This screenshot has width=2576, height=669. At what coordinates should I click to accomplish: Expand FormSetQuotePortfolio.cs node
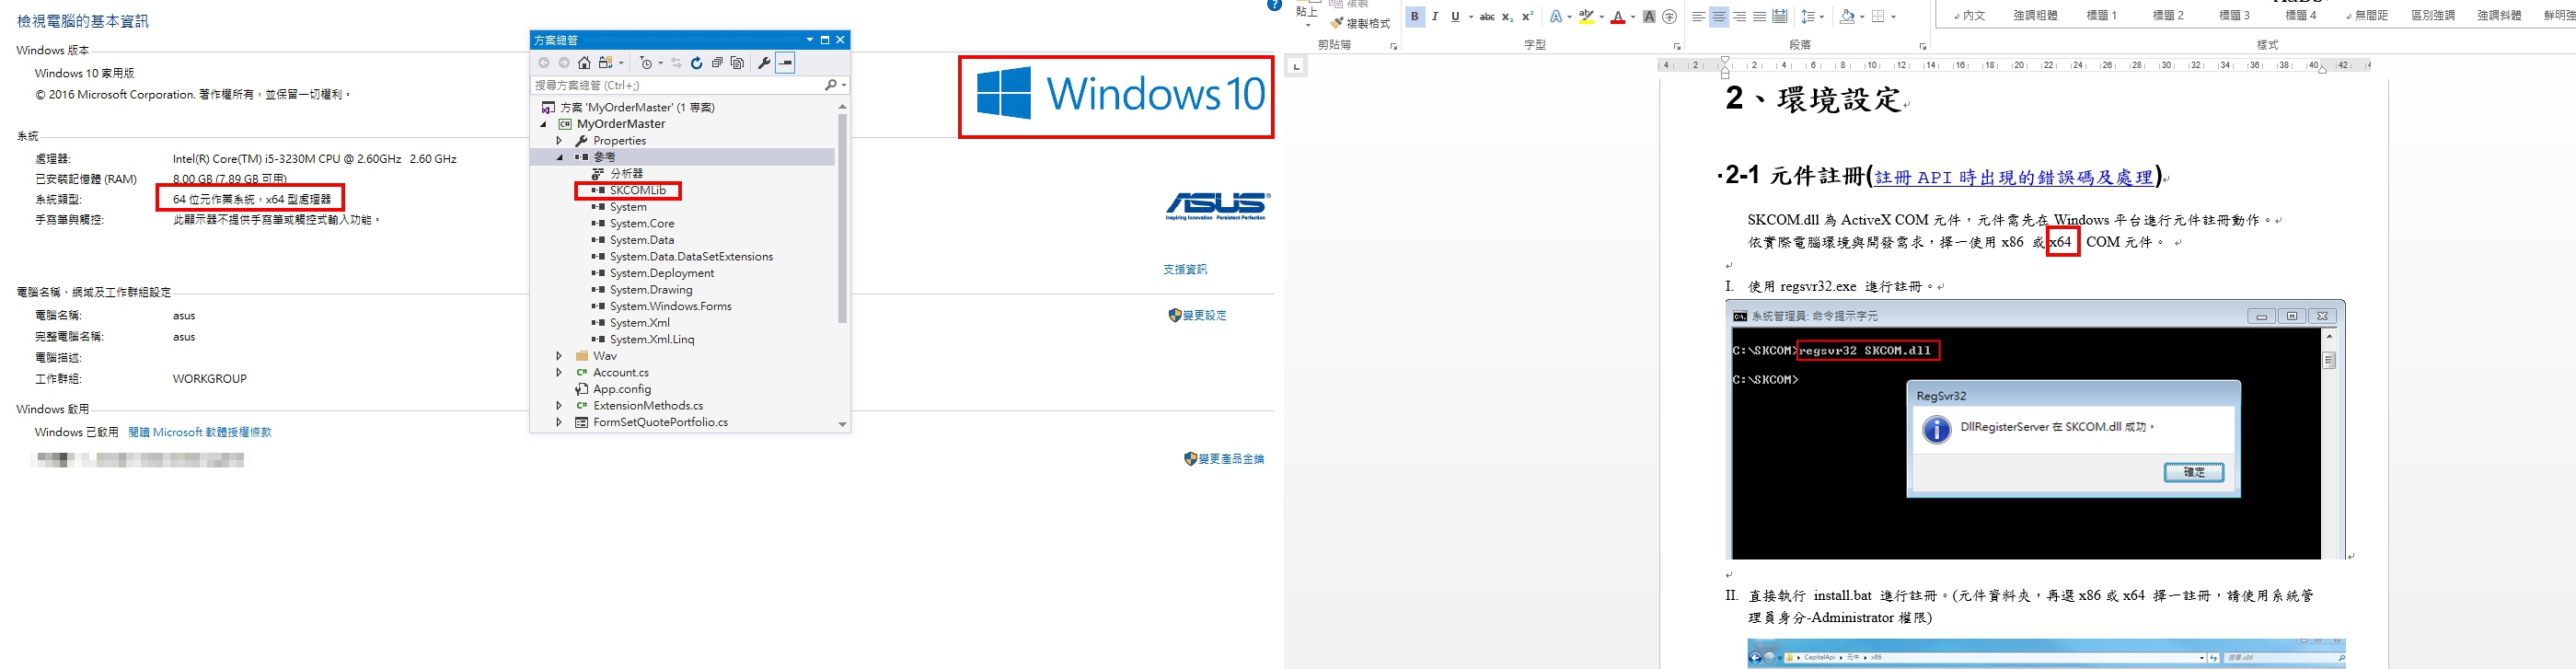click(x=559, y=422)
